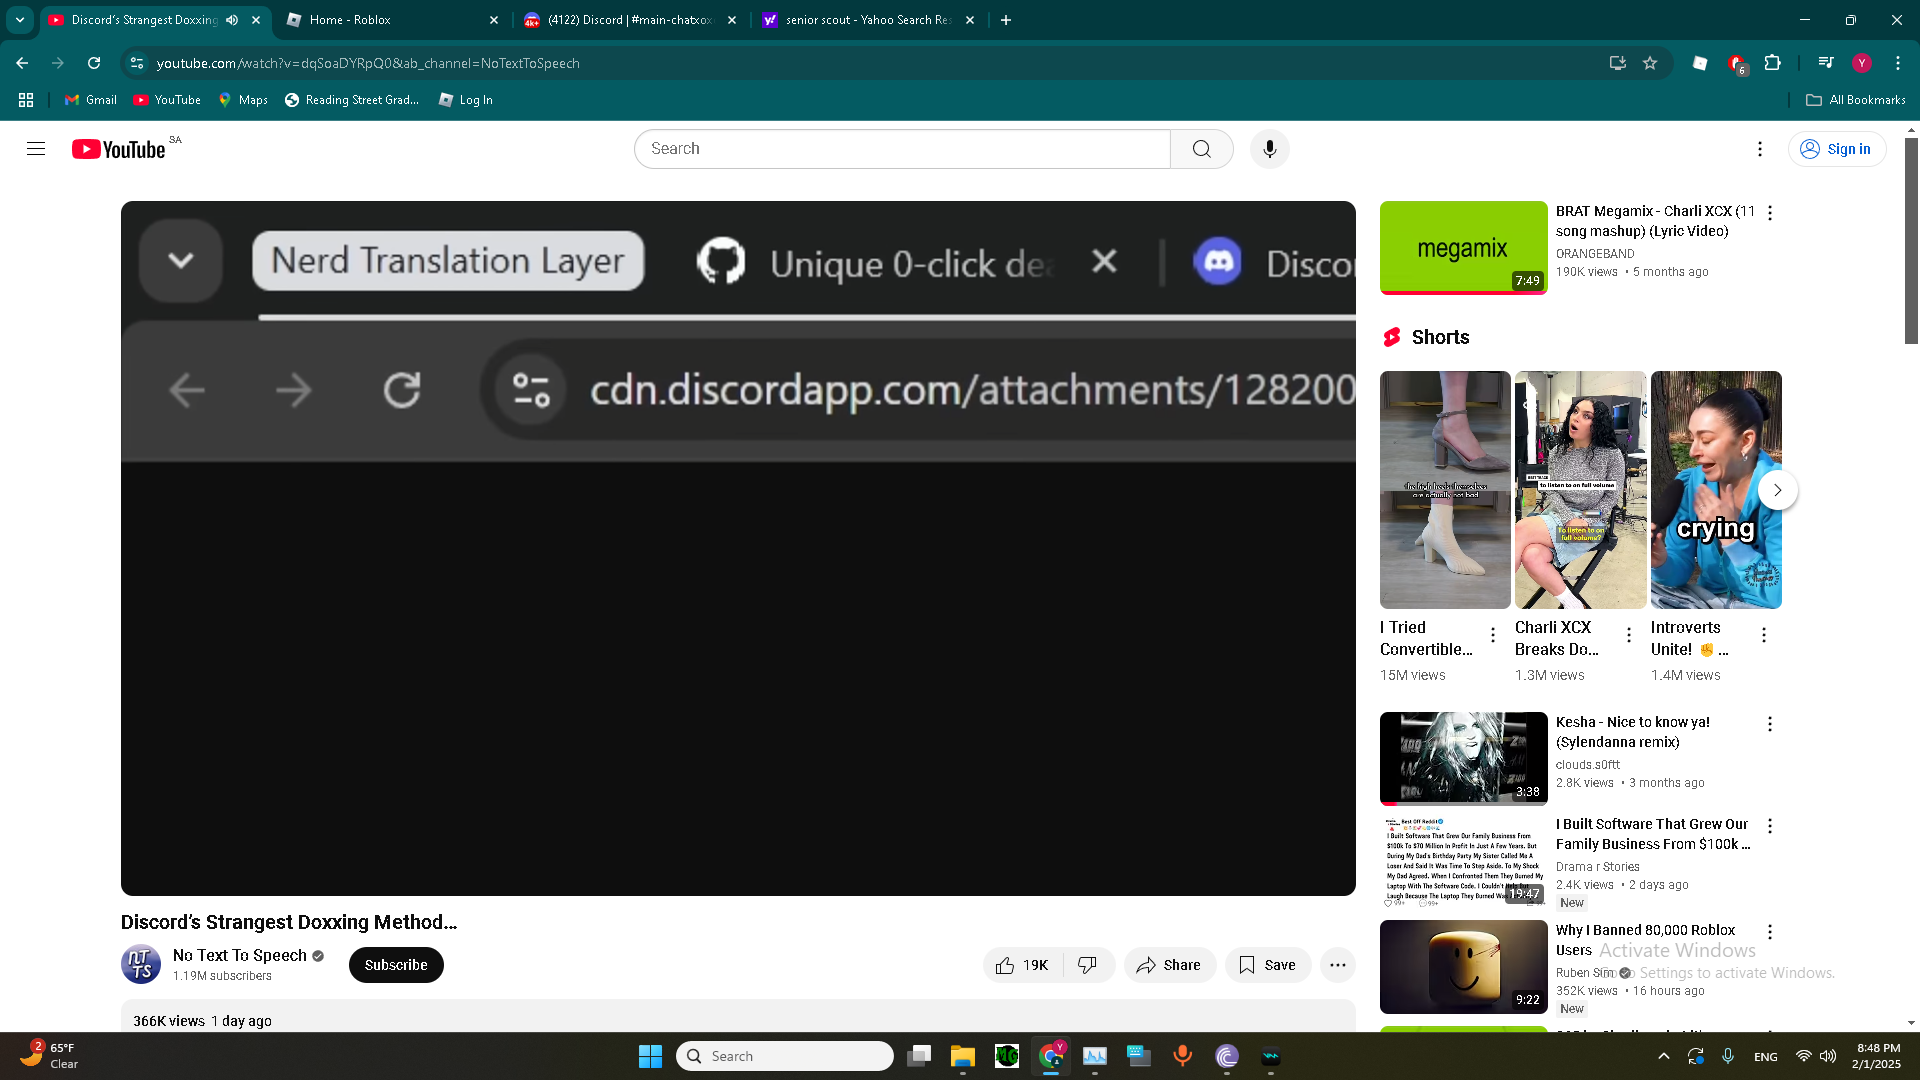Subscribe to No Text To Speech
This screenshot has height=1080, width=1920.
tap(396, 965)
